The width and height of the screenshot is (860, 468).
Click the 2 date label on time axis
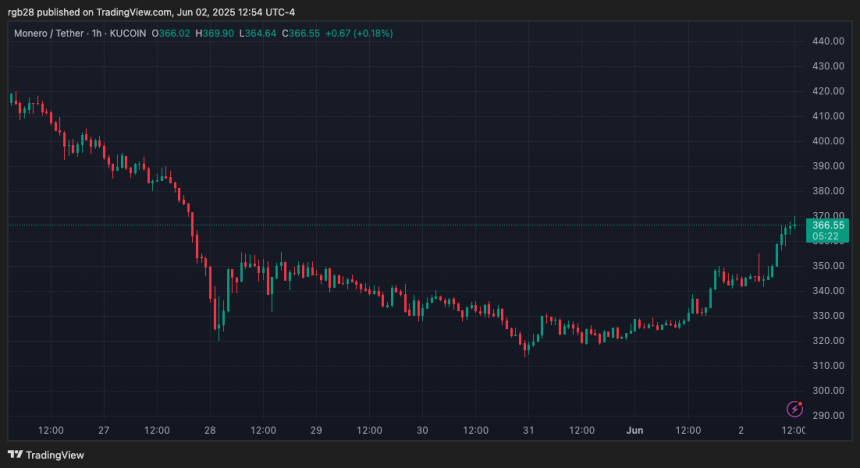741,431
